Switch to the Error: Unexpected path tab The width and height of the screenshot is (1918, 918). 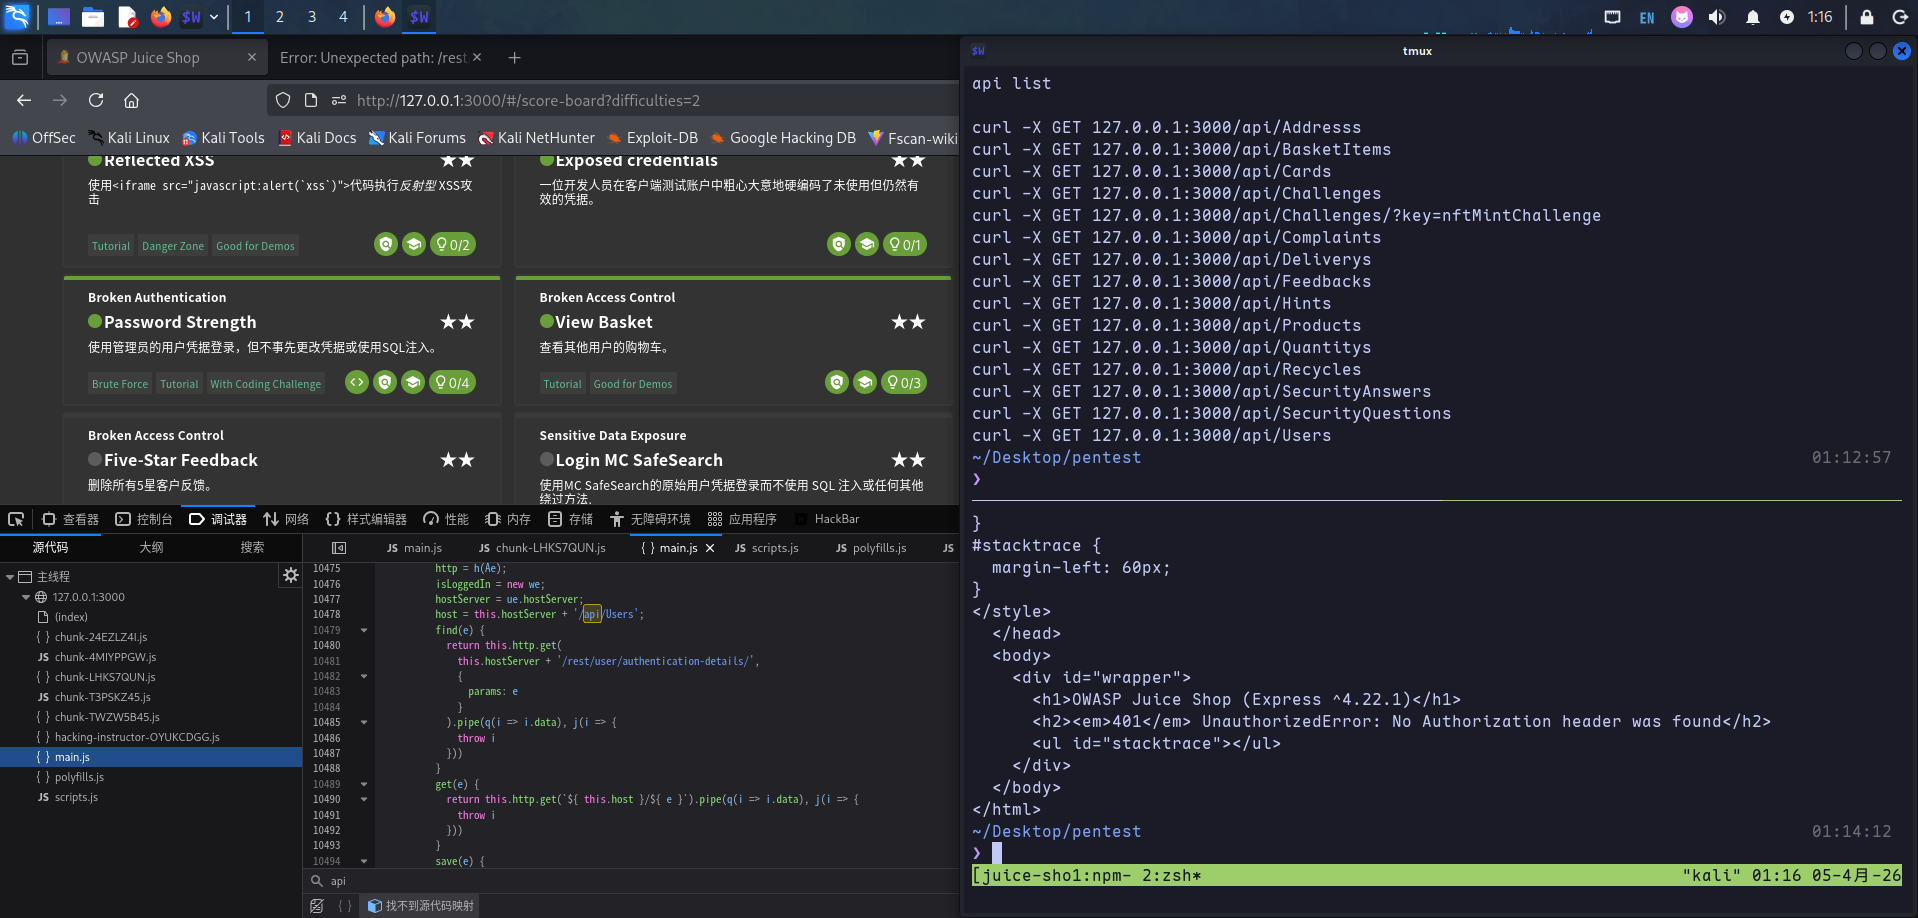point(372,58)
